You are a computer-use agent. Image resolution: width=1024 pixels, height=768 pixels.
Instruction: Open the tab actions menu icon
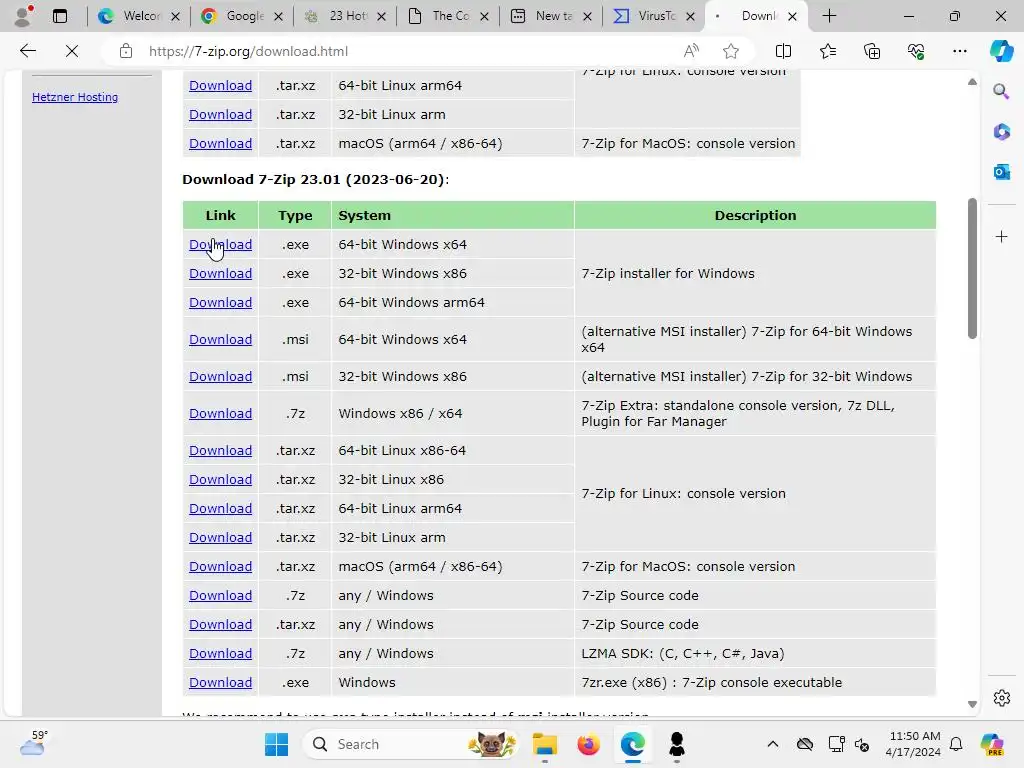(60, 16)
